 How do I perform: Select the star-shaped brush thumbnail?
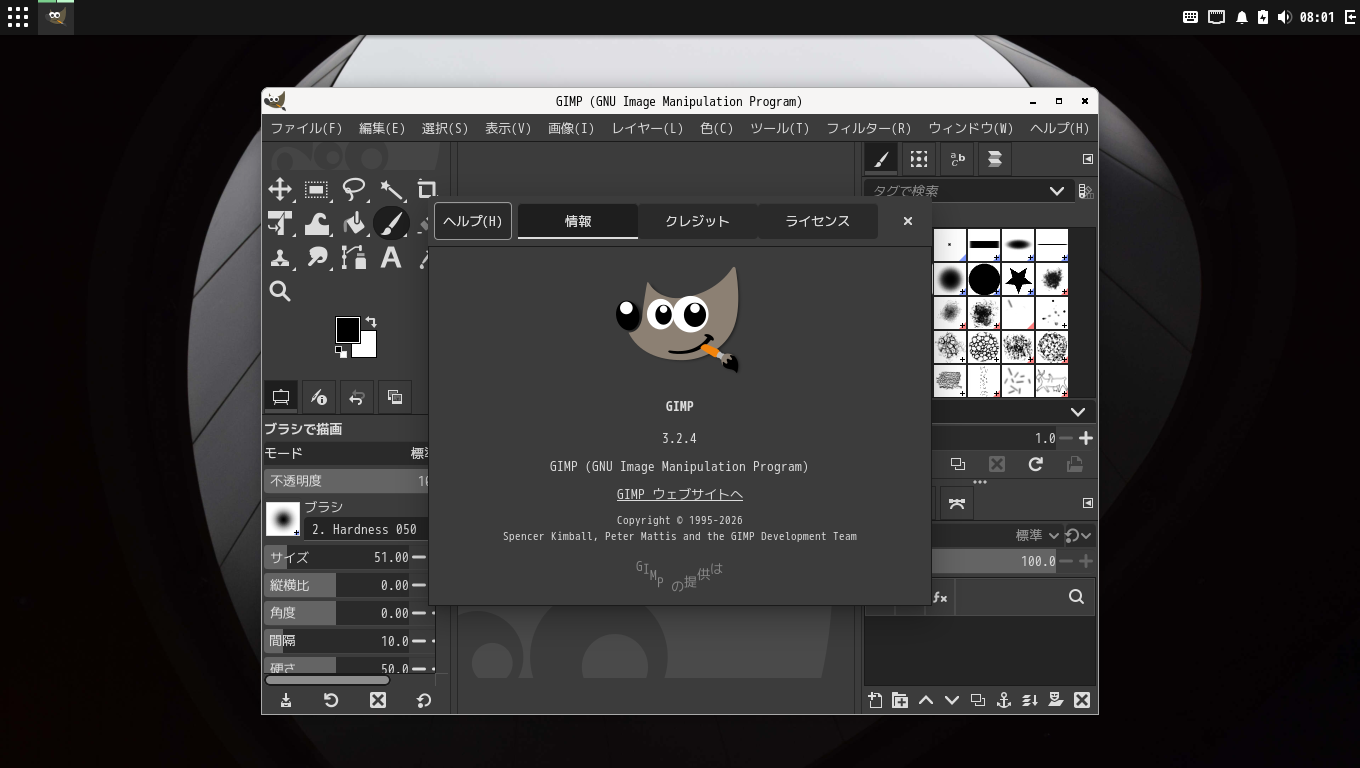point(1018,279)
